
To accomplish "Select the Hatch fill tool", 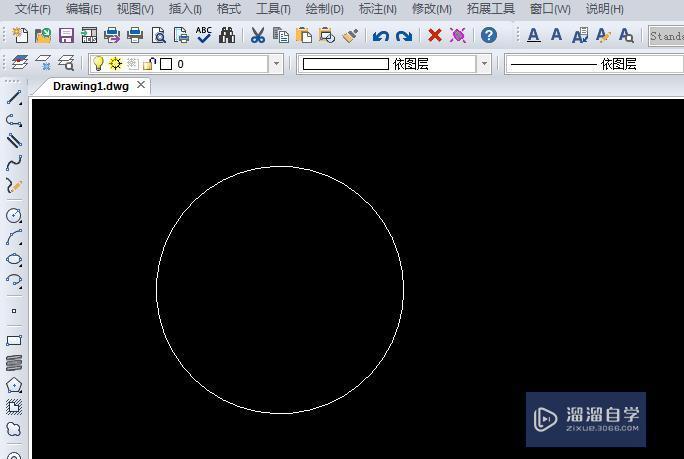I will pos(14,407).
